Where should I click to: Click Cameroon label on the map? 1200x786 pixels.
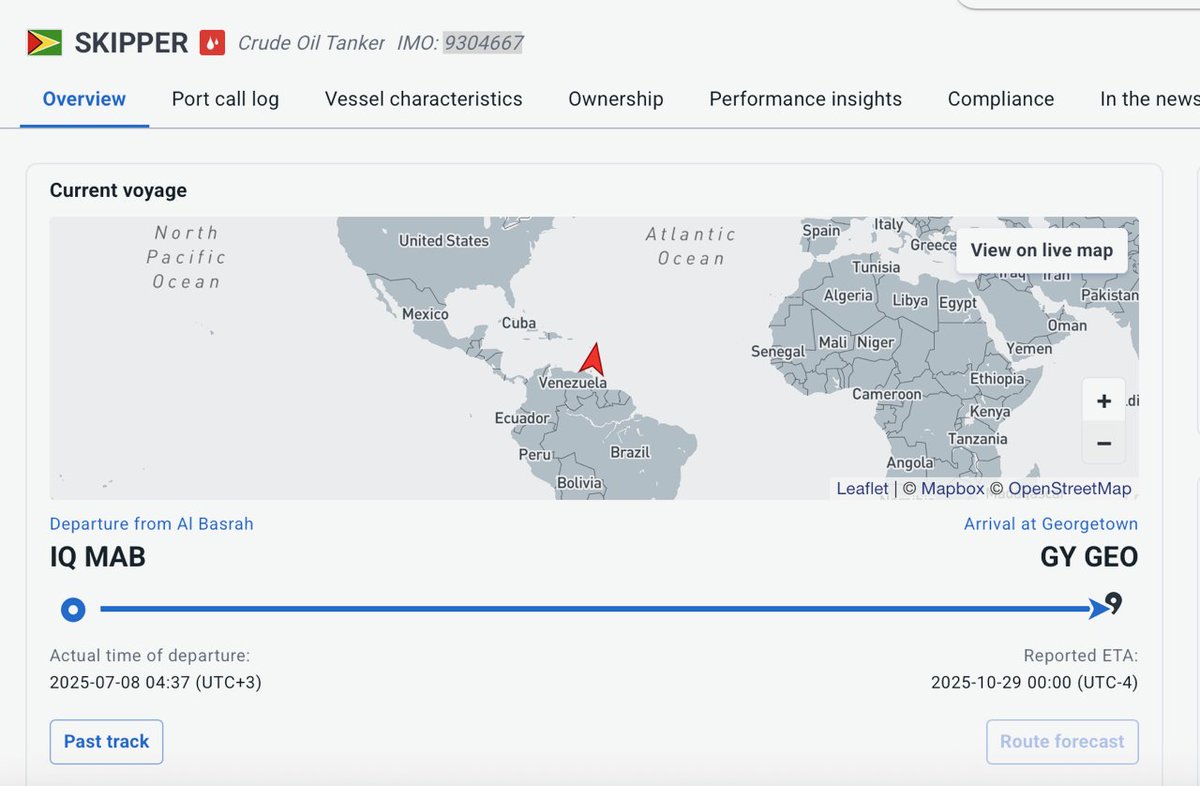click(887, 394)
